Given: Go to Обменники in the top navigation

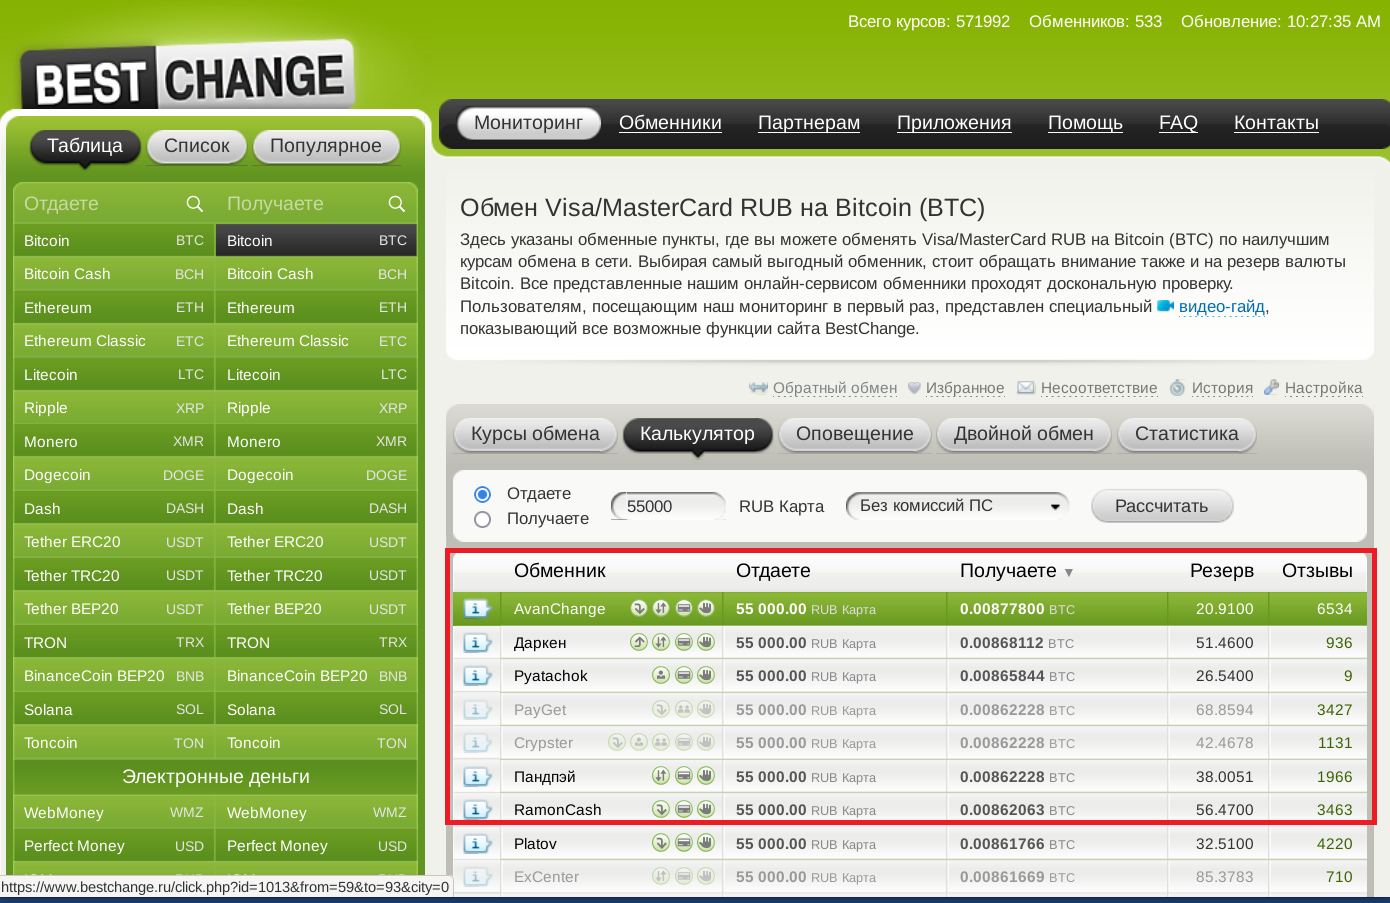Looking at the screenshot, I should [670, 123].
